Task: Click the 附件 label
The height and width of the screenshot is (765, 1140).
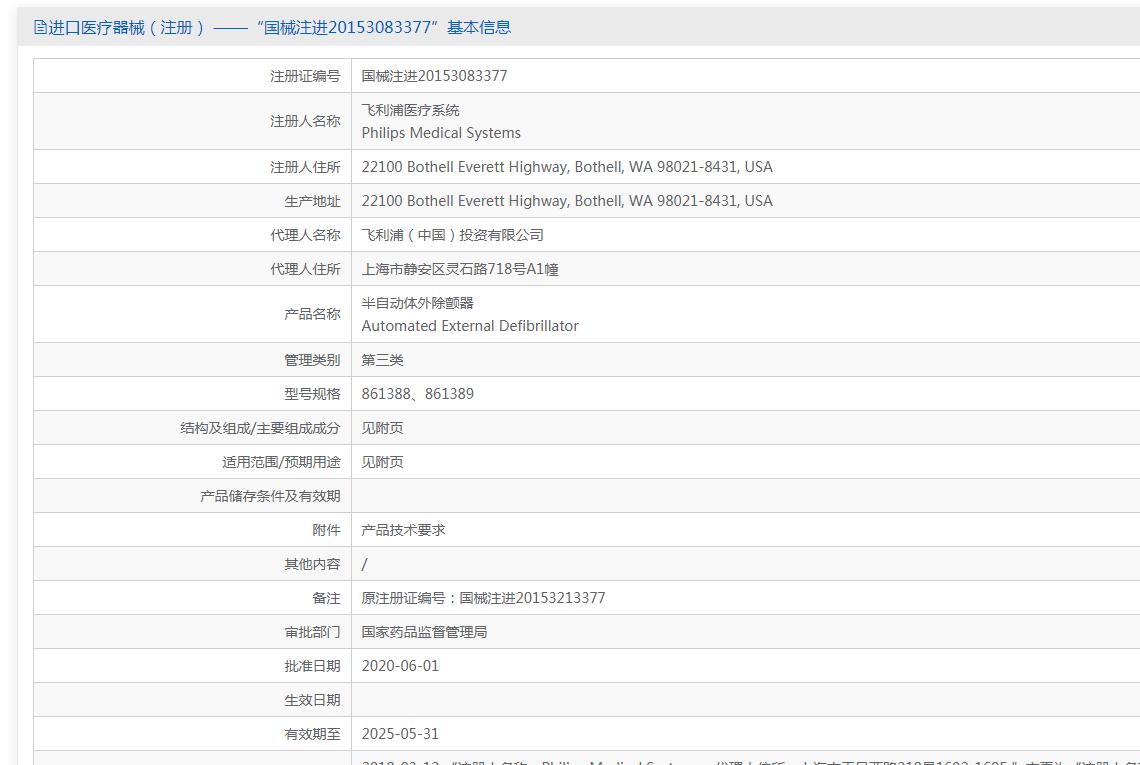Action: pos(326,531)
